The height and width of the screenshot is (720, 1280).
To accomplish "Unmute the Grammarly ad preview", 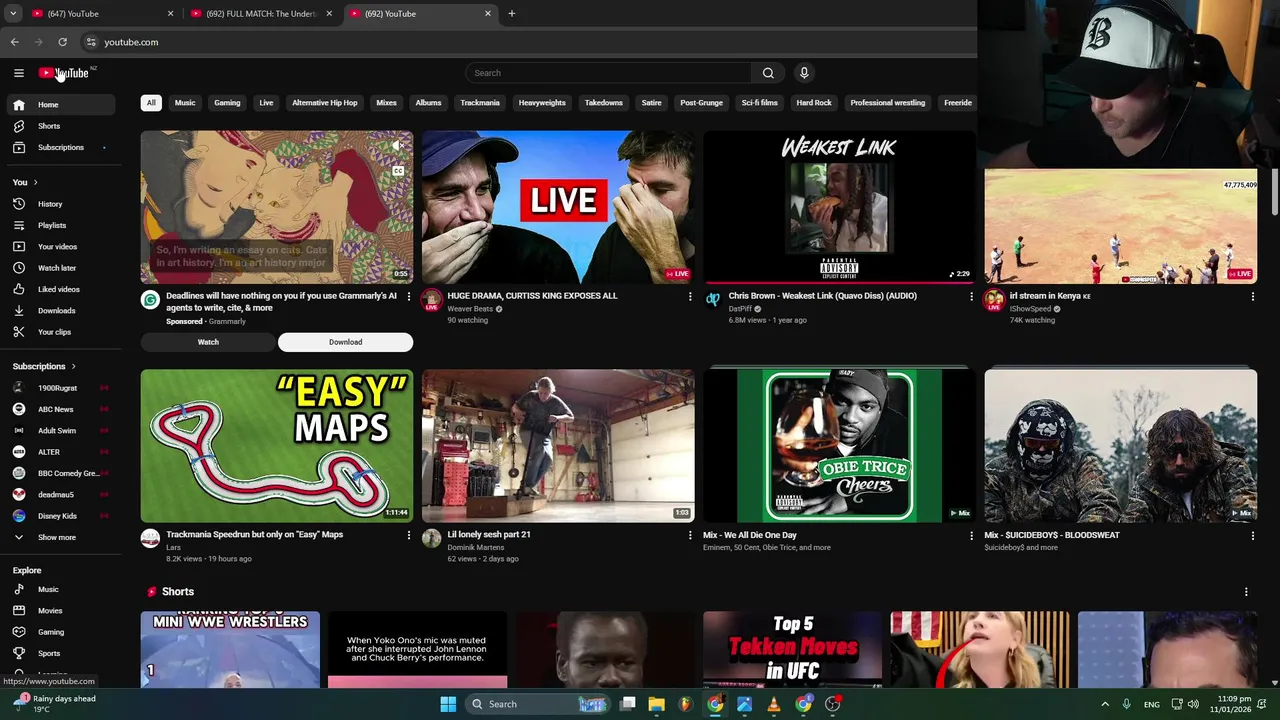I will click(397, 146).
